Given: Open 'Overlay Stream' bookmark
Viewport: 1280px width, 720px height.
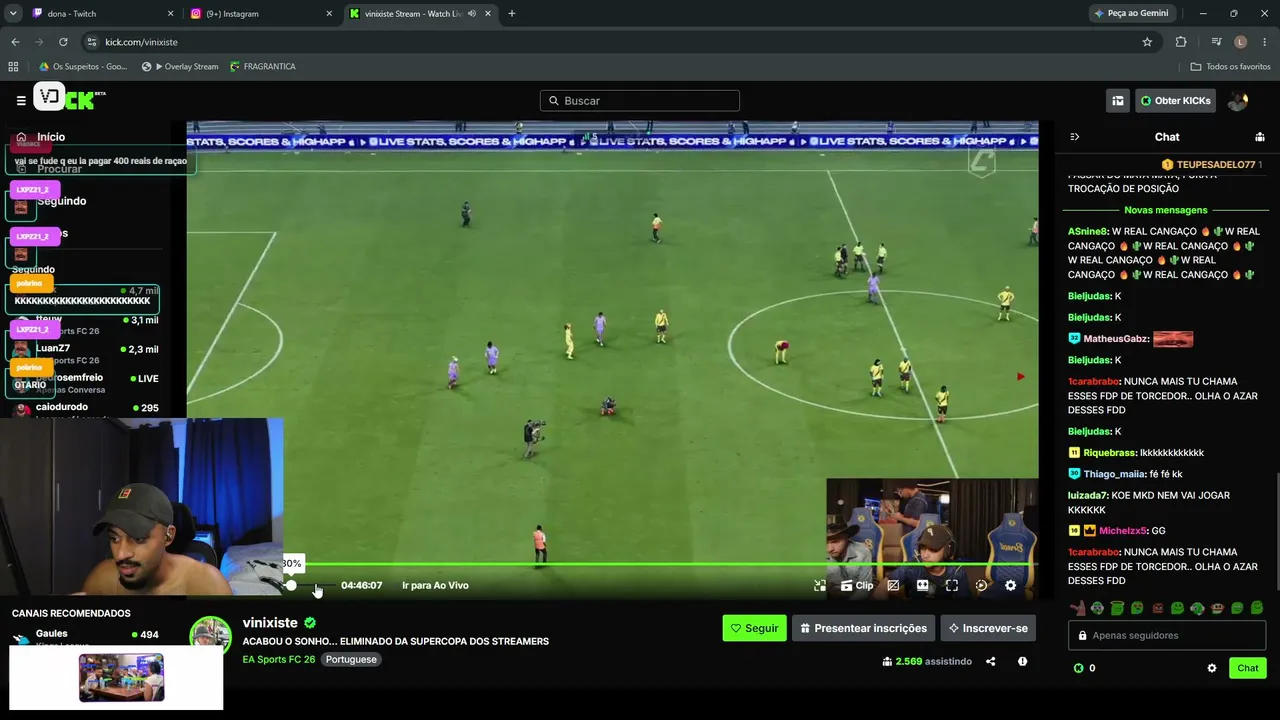Looking at the screenshot, I should click(180, 67).
